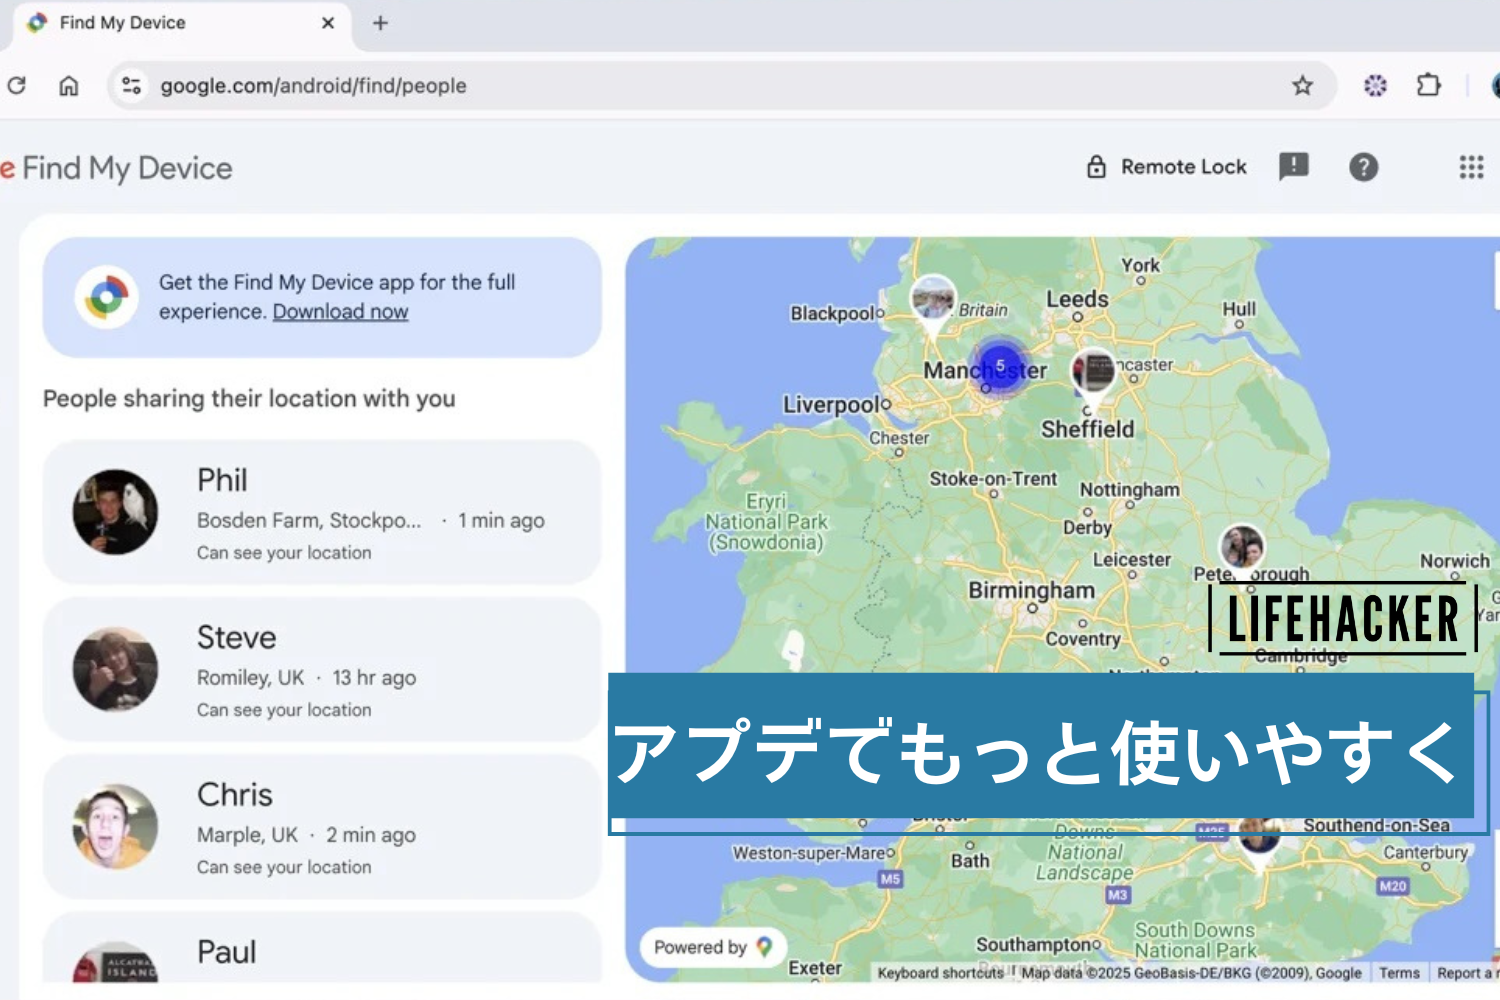Screen dimensions: 1500x1000
Task: Click the Remote Lock padlock icon
Action: click(1096, 166)
